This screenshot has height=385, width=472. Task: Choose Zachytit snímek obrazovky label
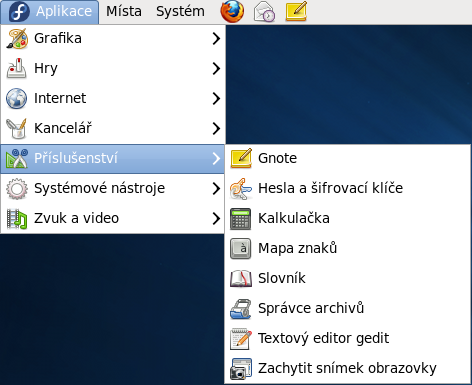click(x=347, y=368)
